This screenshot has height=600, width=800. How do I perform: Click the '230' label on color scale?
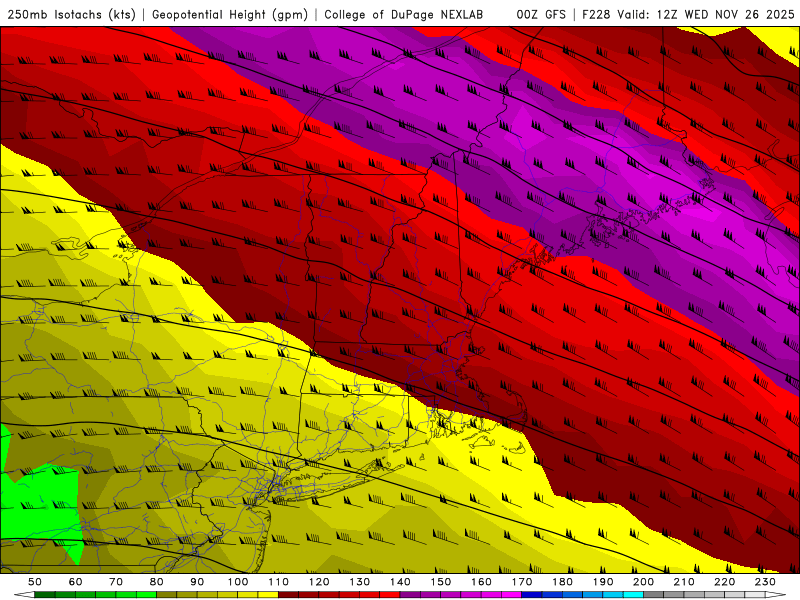point(765,582)
